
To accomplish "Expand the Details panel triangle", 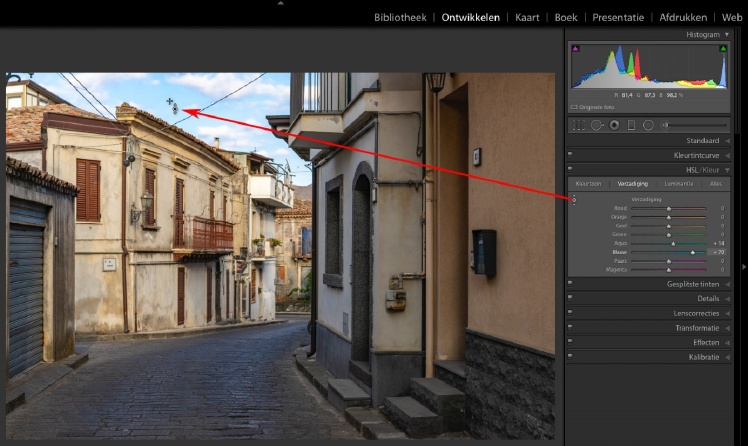I will 727,299.
